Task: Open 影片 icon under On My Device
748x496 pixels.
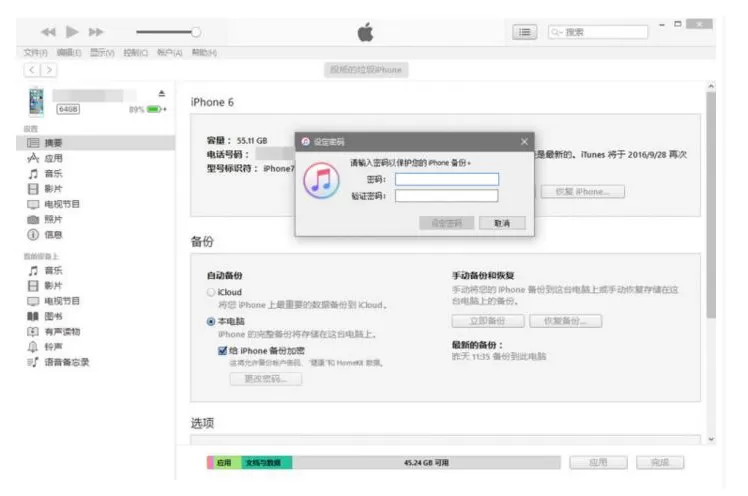Action: pyautogui.click(x=33, y=286)
